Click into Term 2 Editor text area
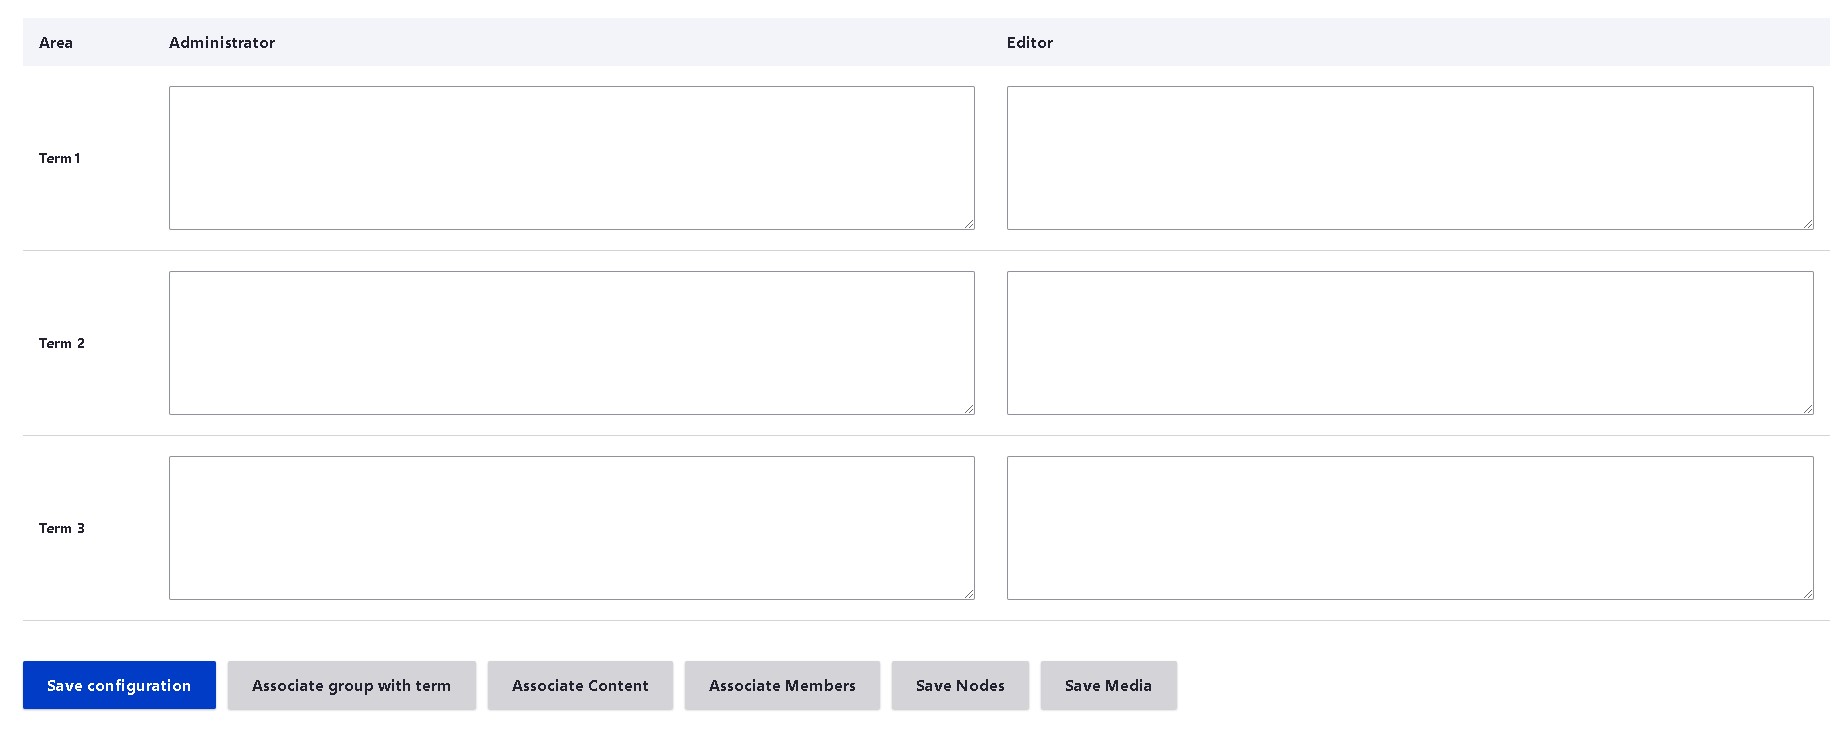 1409,343
